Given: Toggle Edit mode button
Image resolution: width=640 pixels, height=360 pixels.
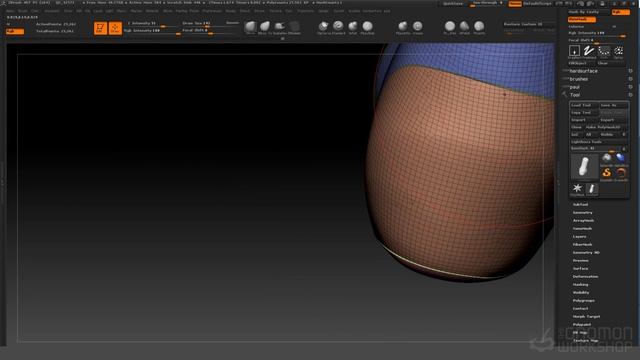Looking at the screenshot, I should pos(100,28).
